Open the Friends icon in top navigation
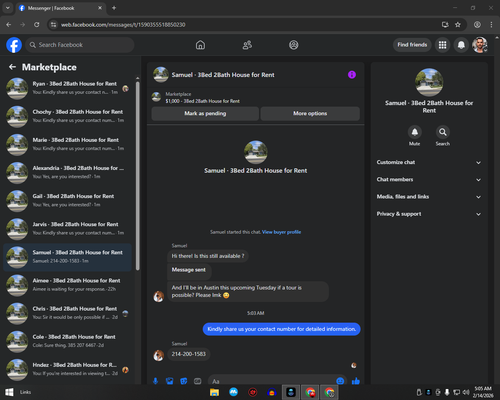This screenshot has height=400, width=500. (x=247, y=45)
